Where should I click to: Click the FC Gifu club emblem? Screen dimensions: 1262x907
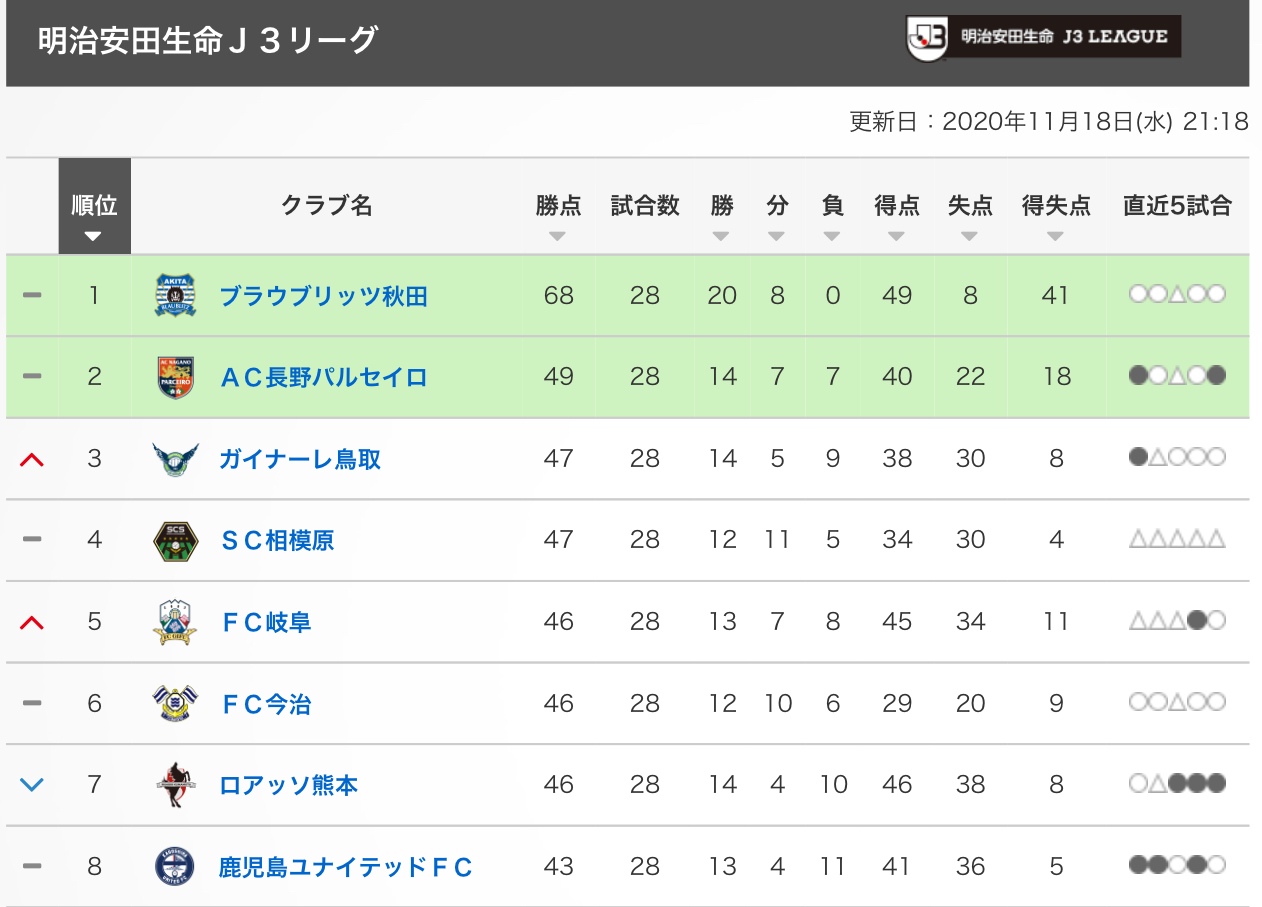point(176,622)
